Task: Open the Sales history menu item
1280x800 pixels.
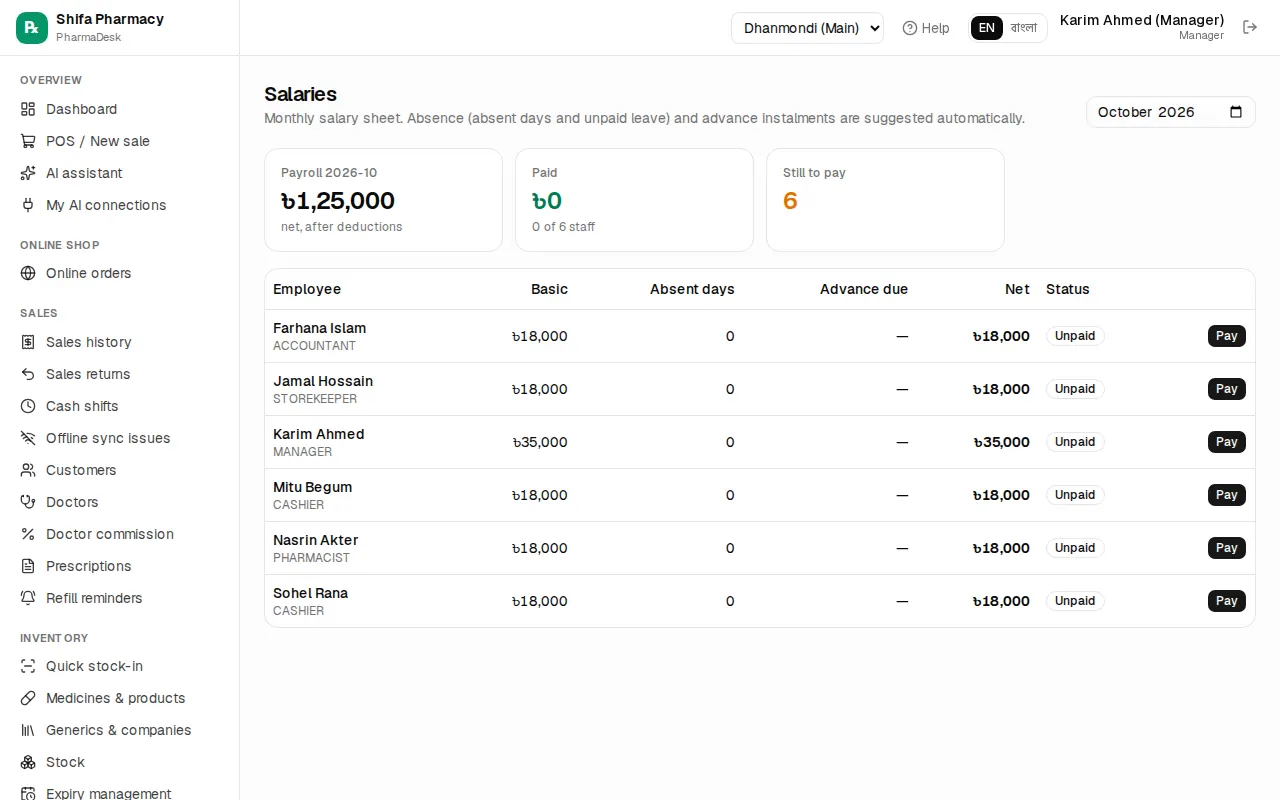Action: coord(120,342)
